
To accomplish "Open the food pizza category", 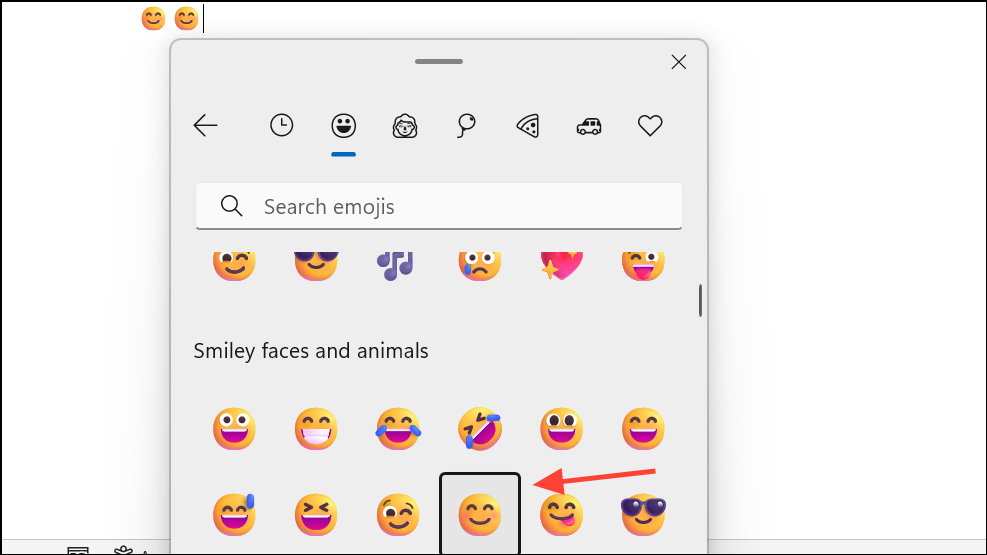I will pos(528,125).
